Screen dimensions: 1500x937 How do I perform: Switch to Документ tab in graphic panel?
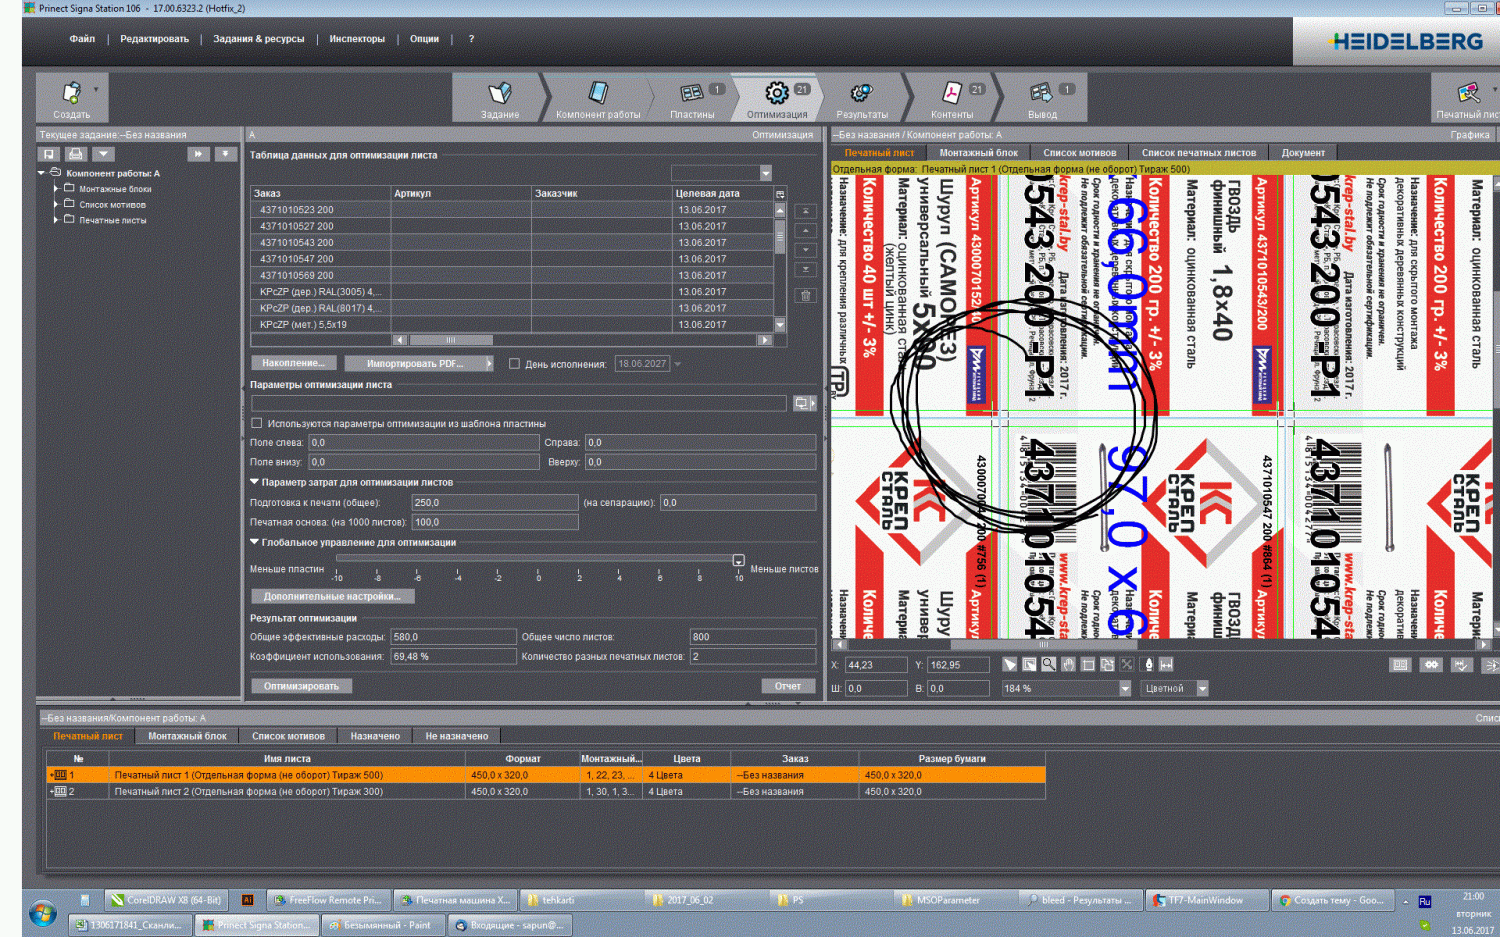click(1303, 153)
